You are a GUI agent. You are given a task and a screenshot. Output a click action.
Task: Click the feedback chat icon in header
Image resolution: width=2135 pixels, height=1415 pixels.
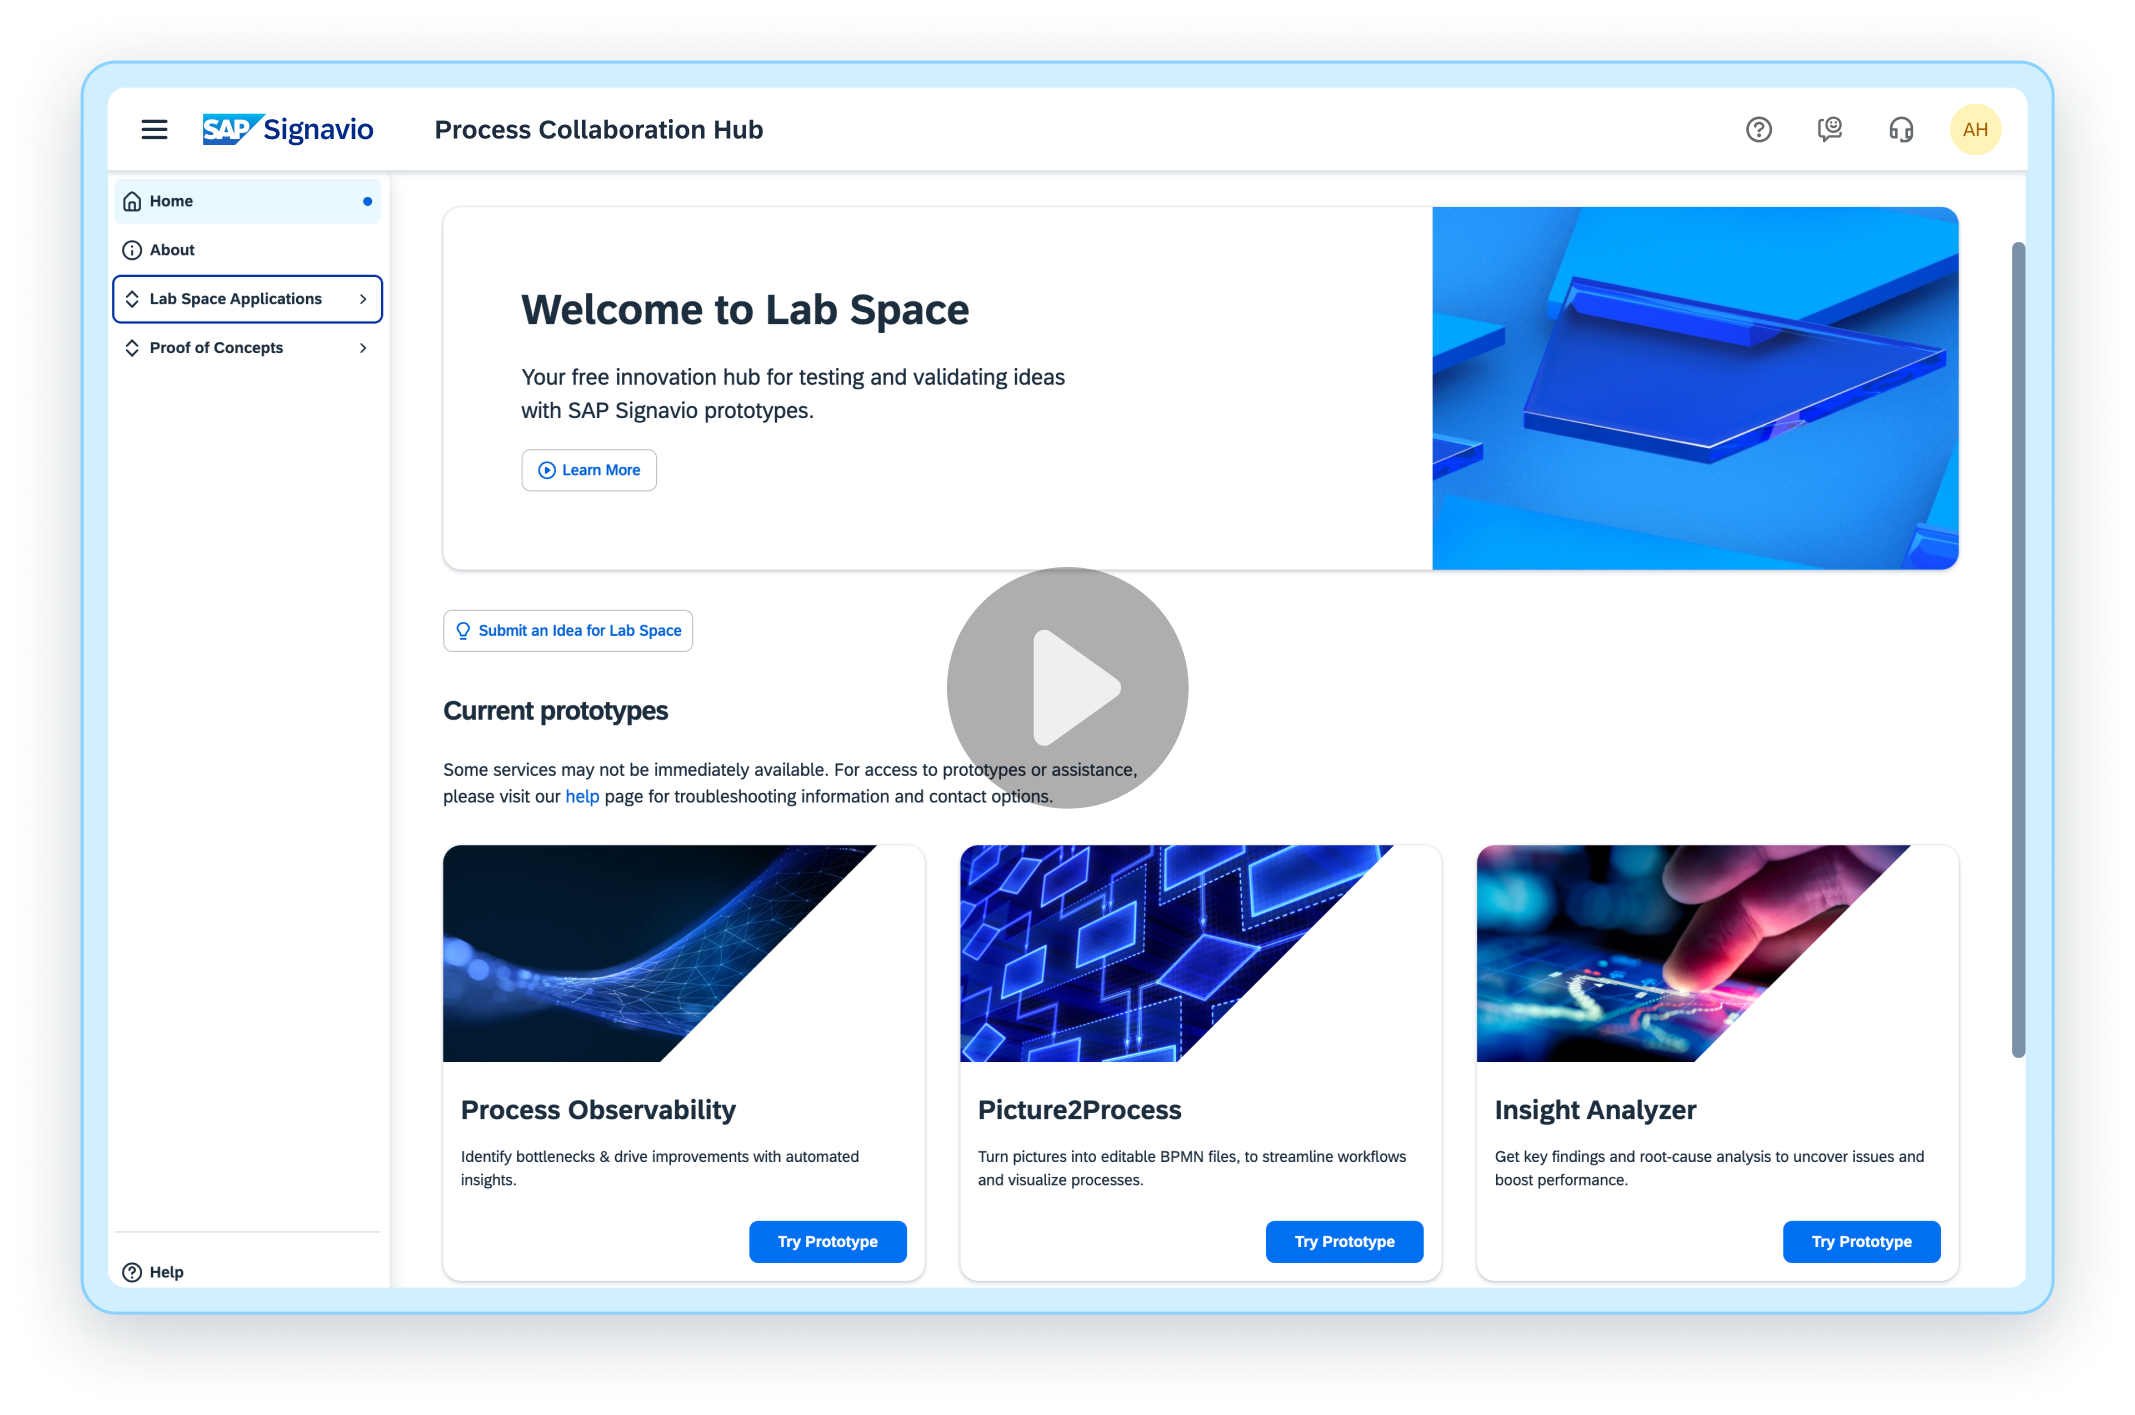pyautogui.click(x=1829, y=130)
